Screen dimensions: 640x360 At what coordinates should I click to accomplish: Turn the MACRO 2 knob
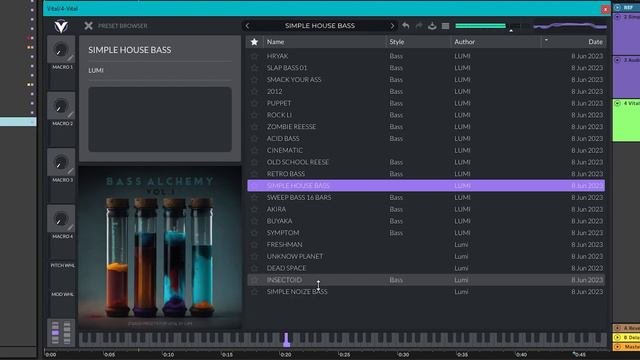[x=61, y=107]
